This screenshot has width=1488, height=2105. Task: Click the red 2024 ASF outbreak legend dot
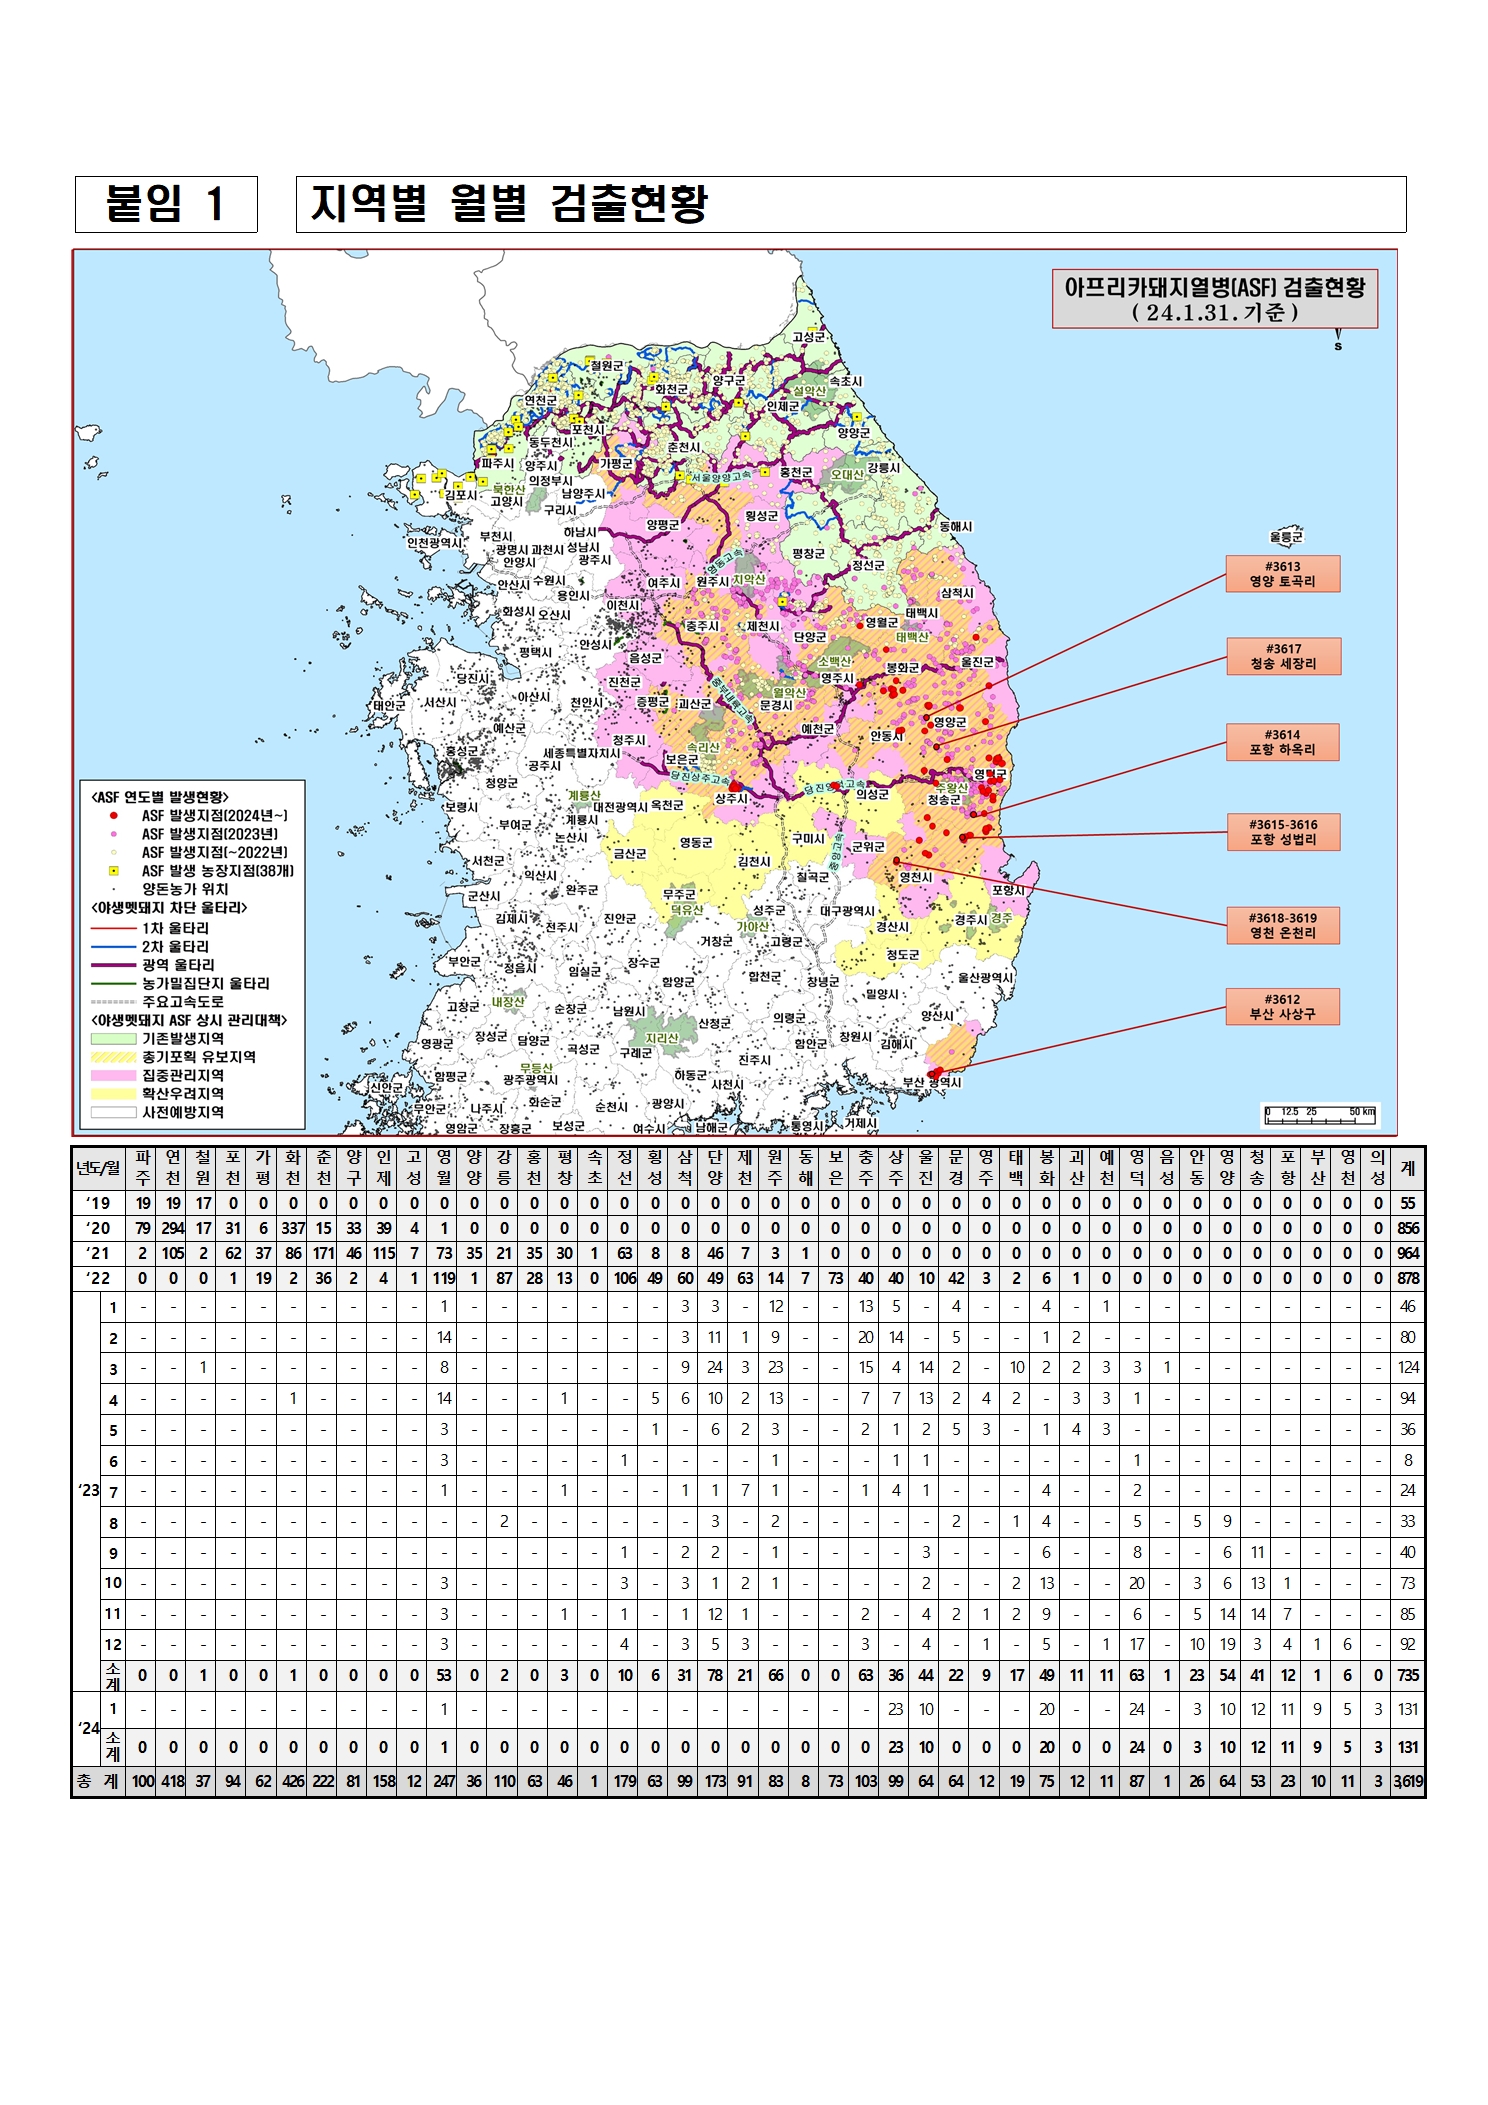pos(114,815)
